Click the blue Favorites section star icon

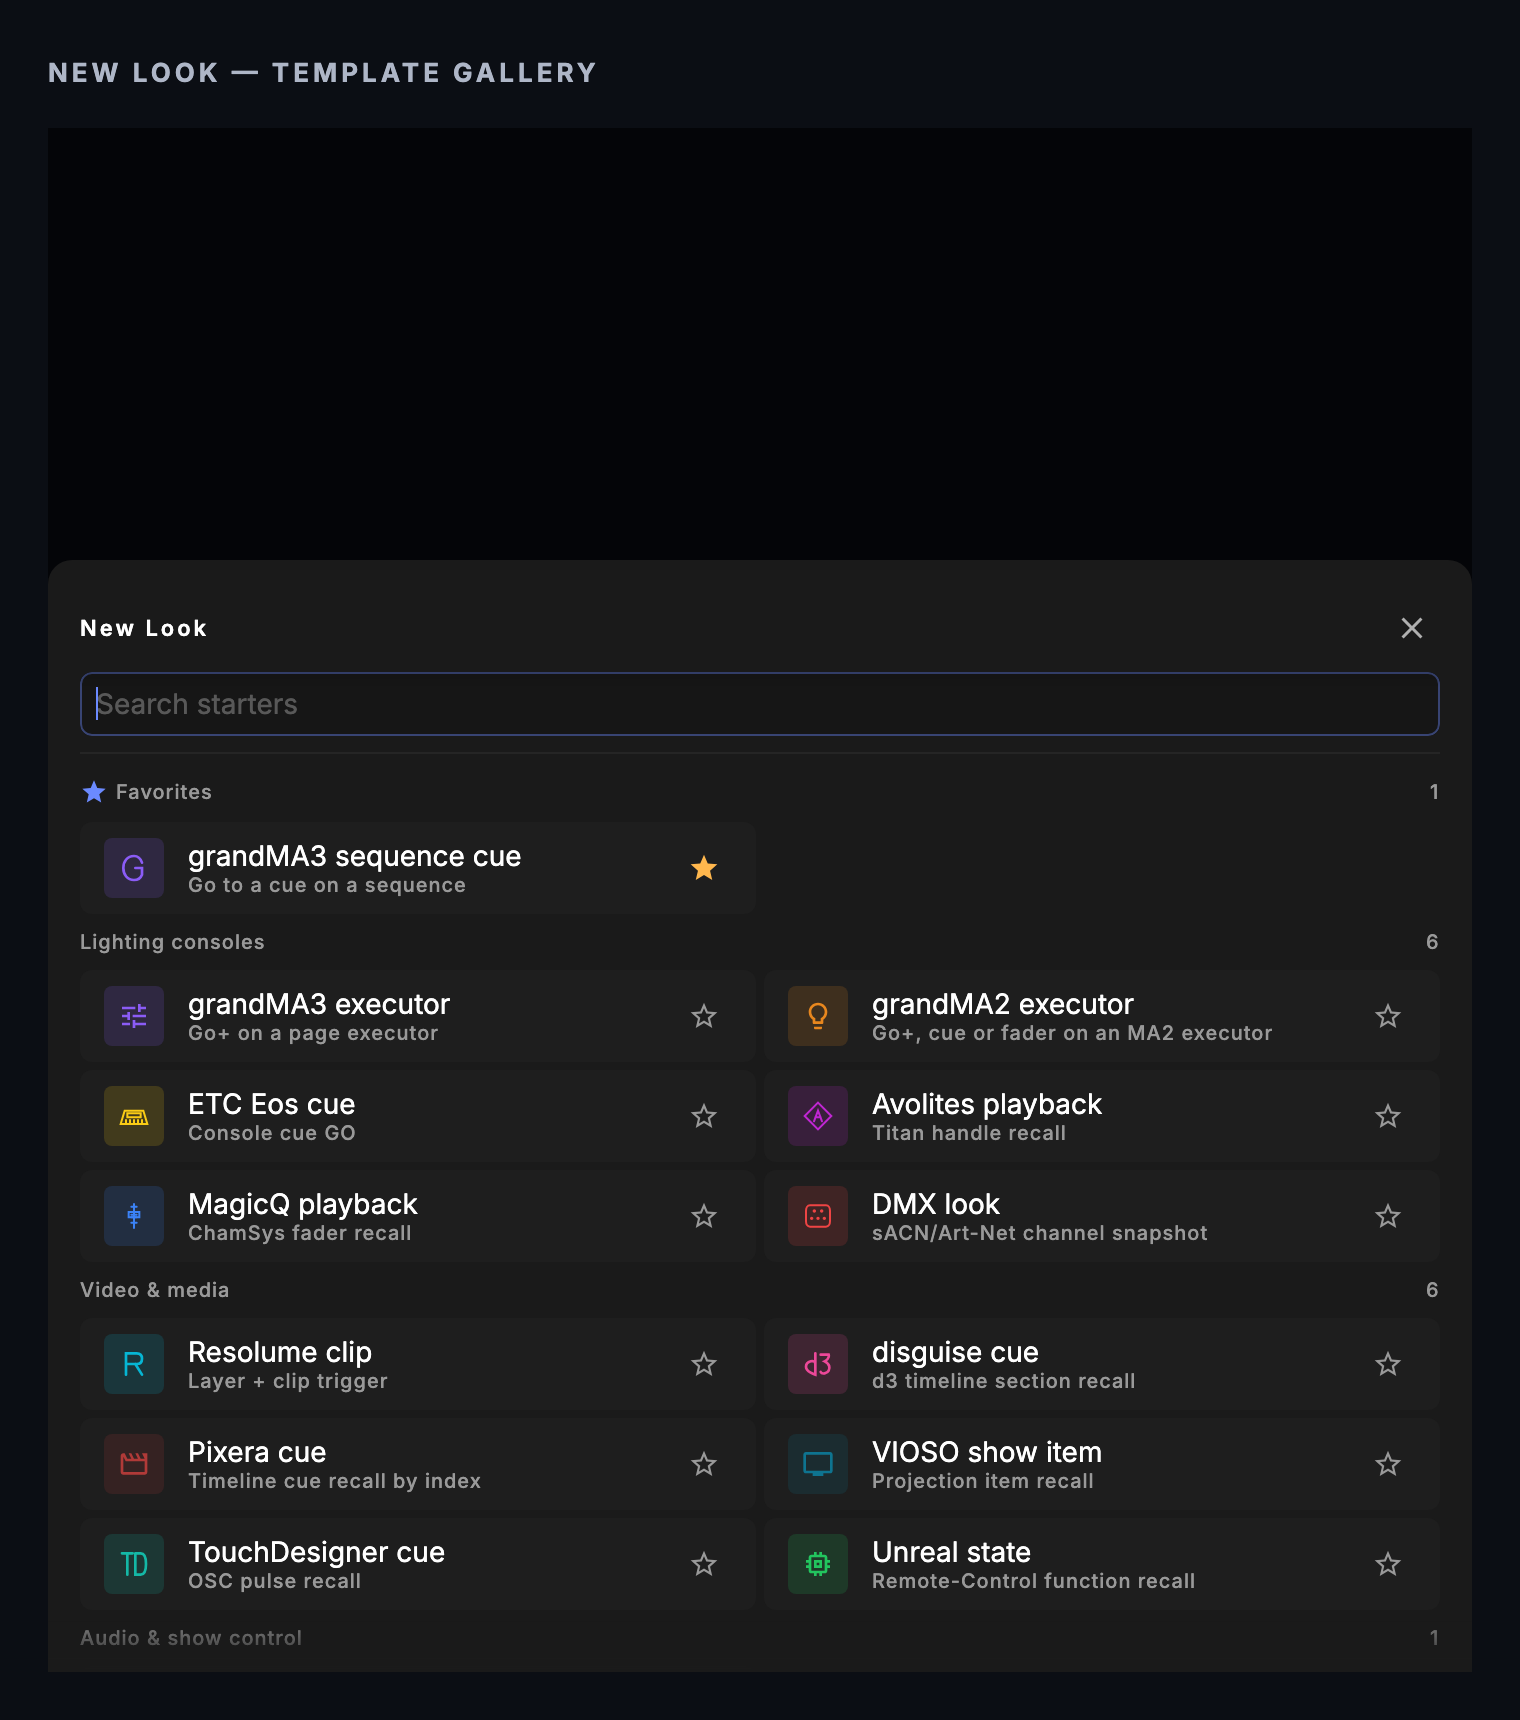(x=94, y=792)
